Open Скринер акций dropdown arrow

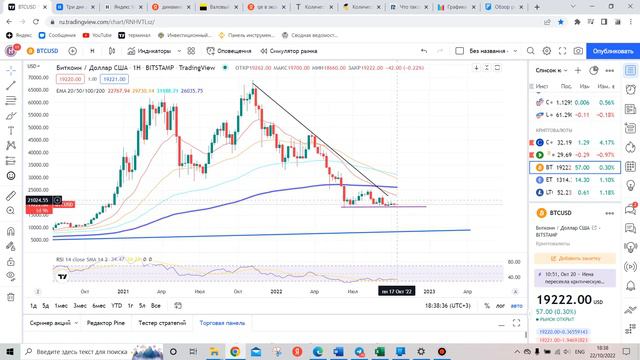tap(76, 323)
